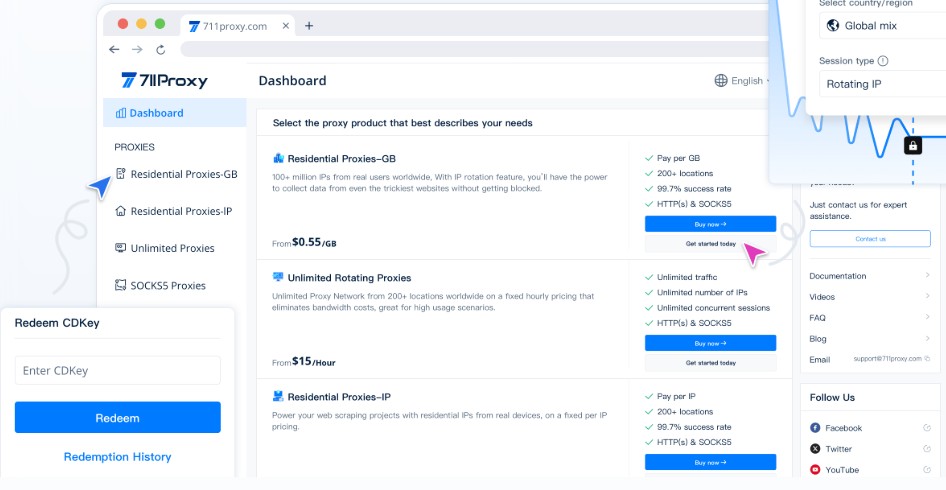Click the YouTube logo icon

(815, 469)
